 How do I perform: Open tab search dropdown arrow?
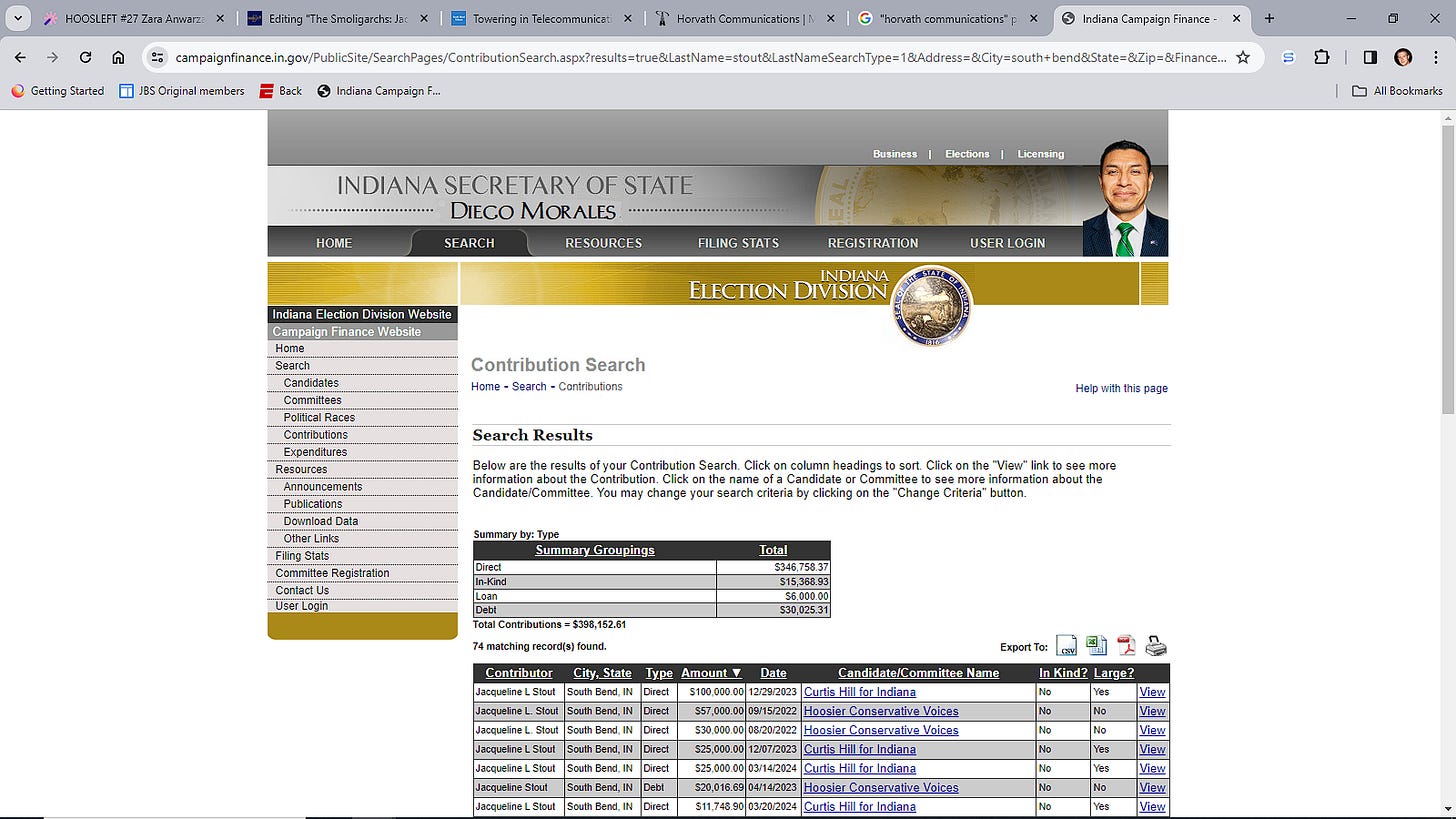(x=18, y=18)
